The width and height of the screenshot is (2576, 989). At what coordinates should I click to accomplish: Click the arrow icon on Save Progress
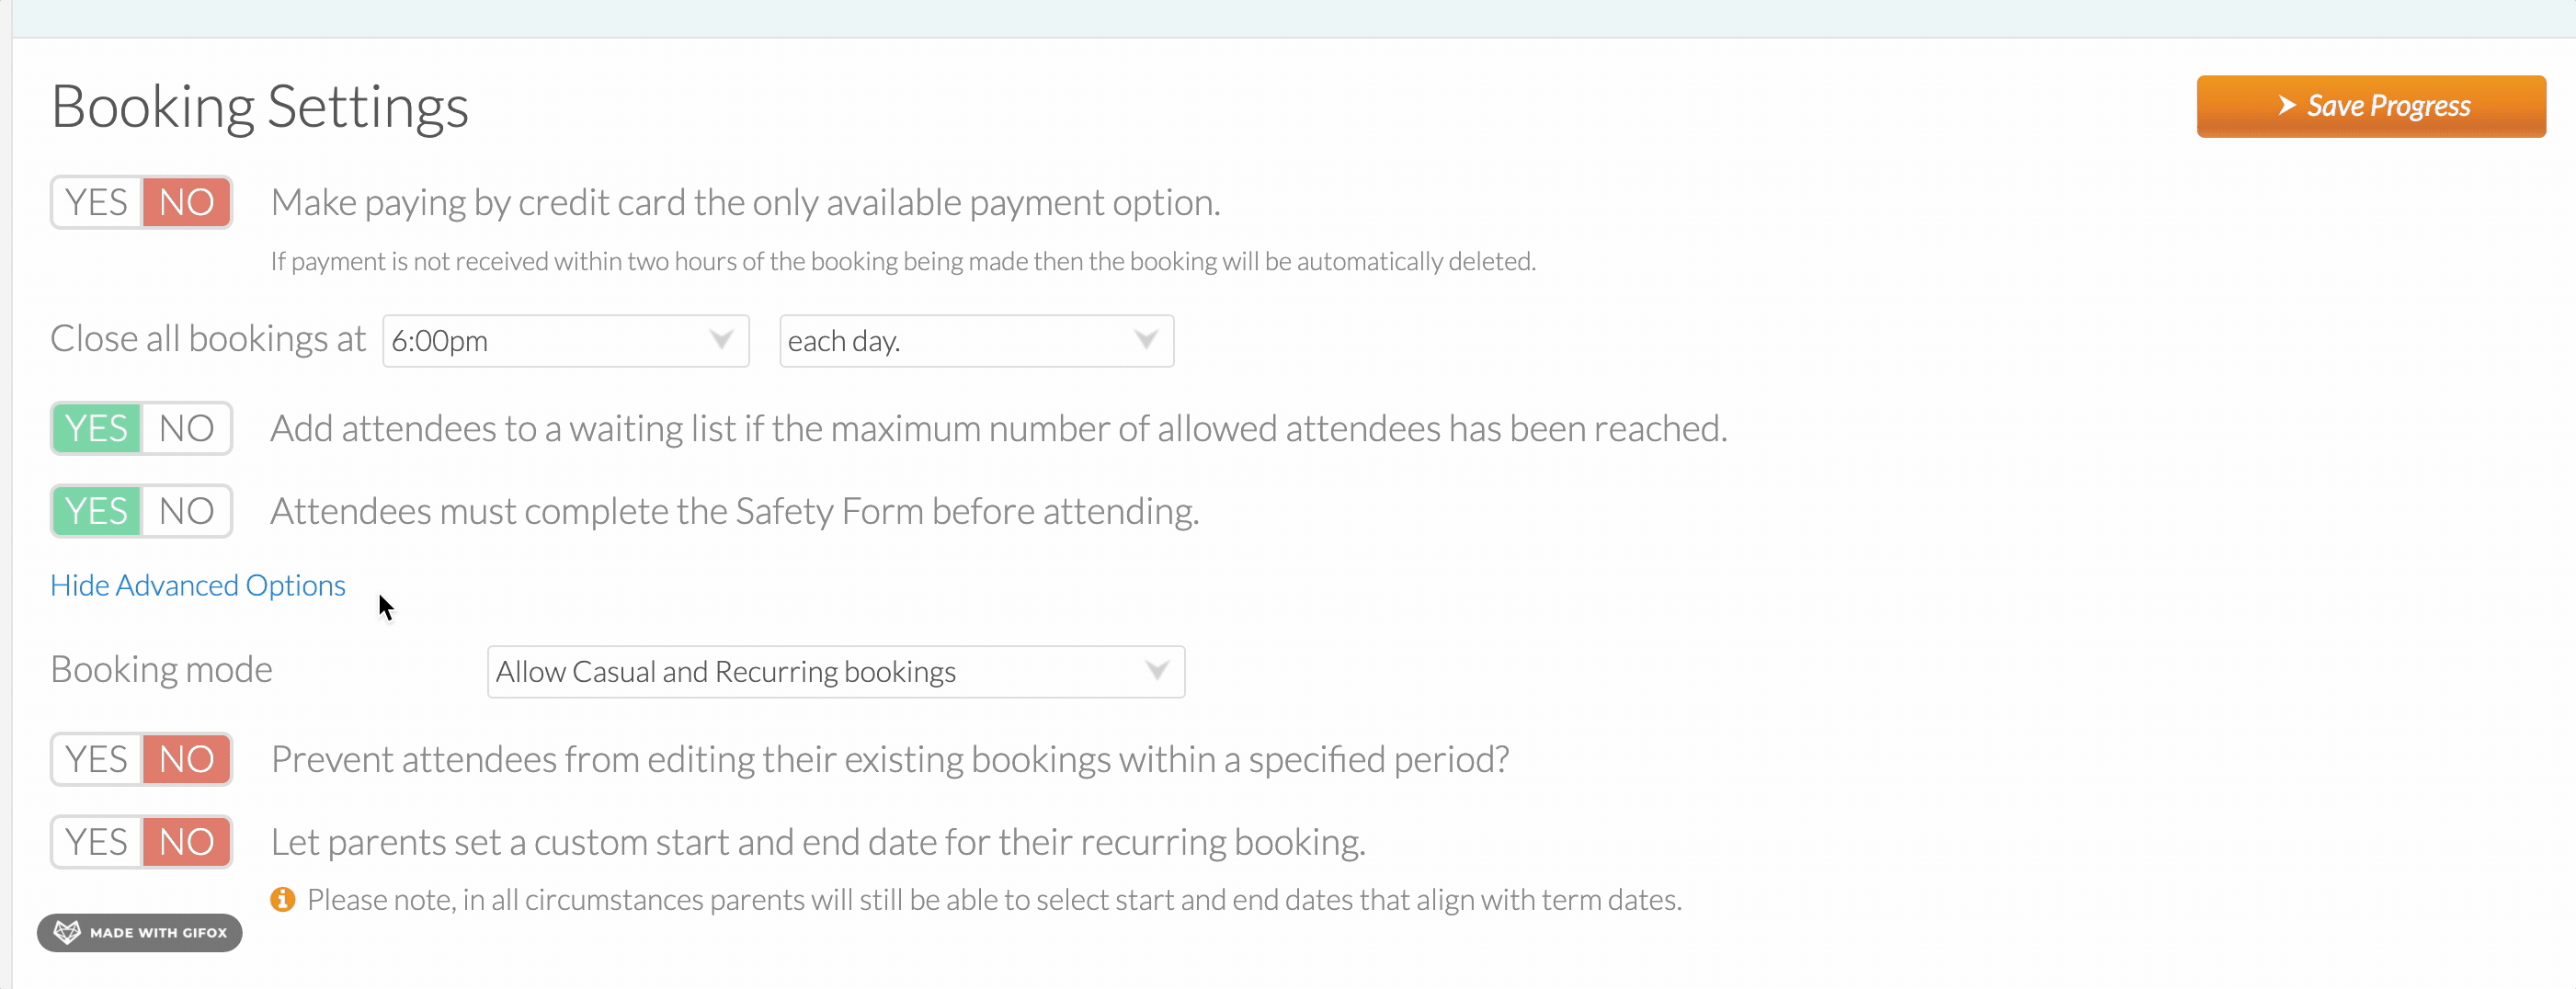point(2286,105)
